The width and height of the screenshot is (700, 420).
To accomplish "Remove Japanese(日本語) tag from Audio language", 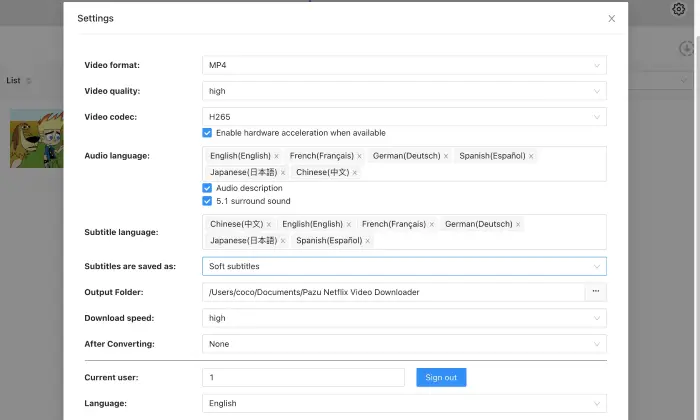I will [x=283, y=173].
